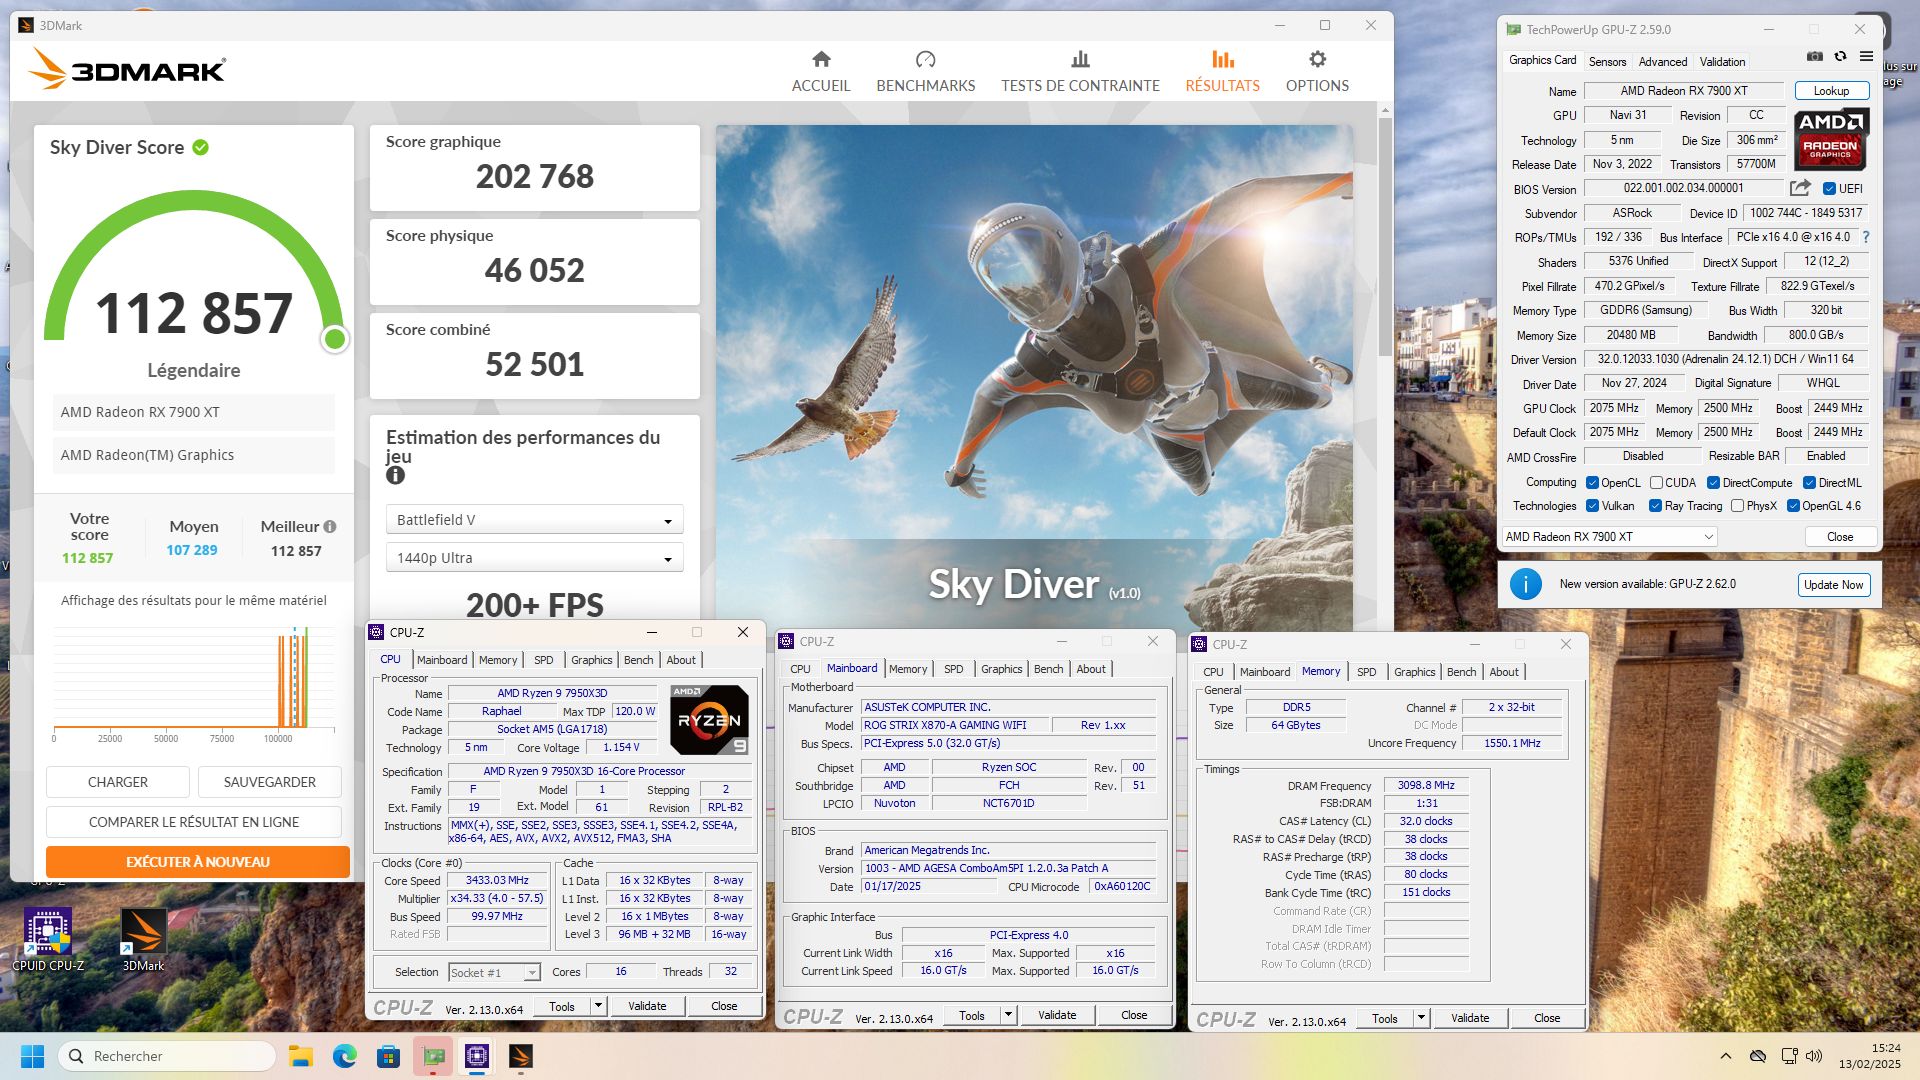Open GPU selection dropdown in GPU-Z
Image resolution: width=1920 pixels, height=1080 pixels.
[1609, 537]
